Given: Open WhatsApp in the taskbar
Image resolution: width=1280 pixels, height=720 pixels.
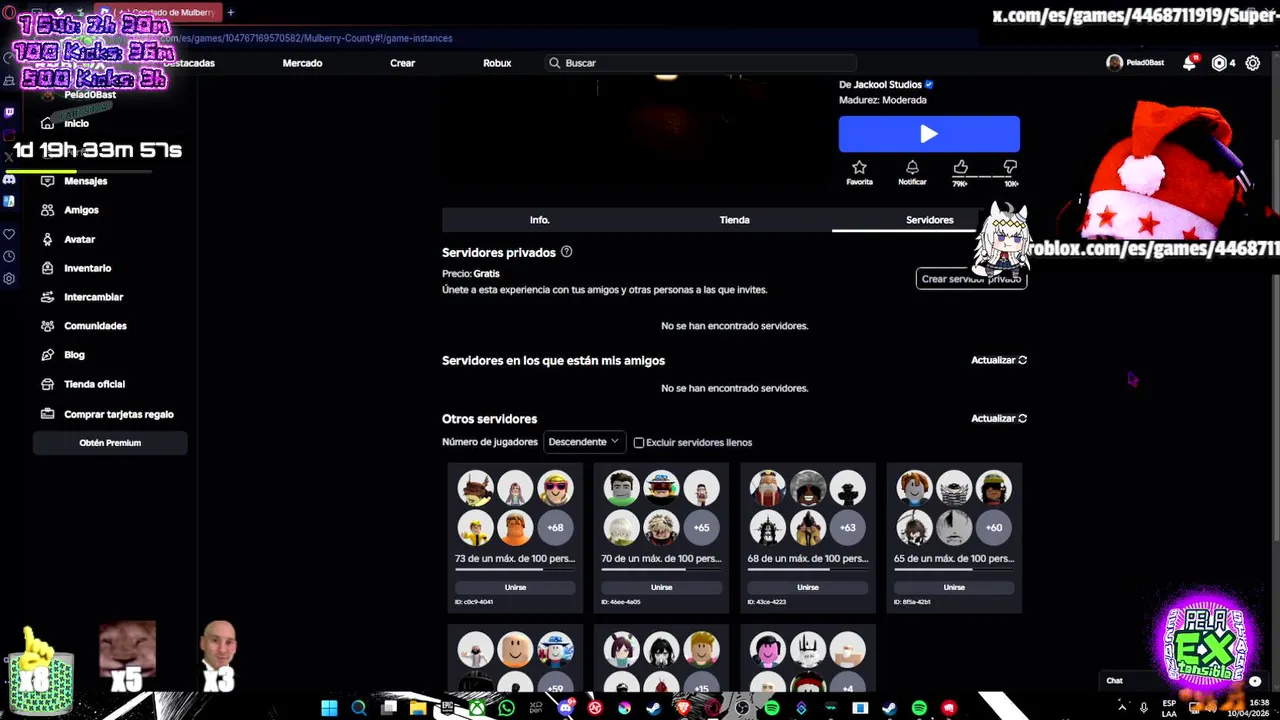Looking at the screenshot, I should tap(506, 708).
